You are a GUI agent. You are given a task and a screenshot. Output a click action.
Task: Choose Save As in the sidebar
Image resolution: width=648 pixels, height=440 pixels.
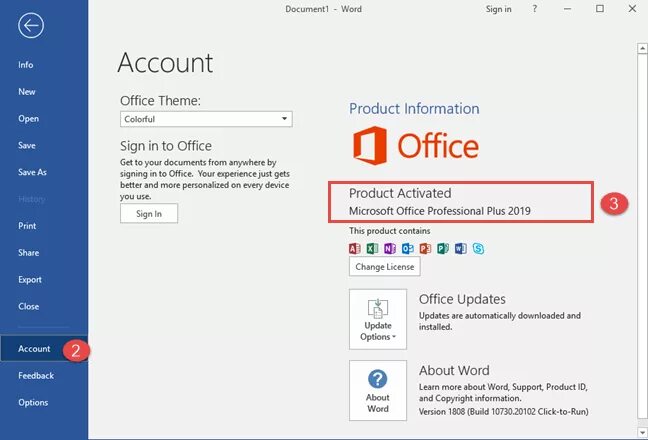coord(32,172)
